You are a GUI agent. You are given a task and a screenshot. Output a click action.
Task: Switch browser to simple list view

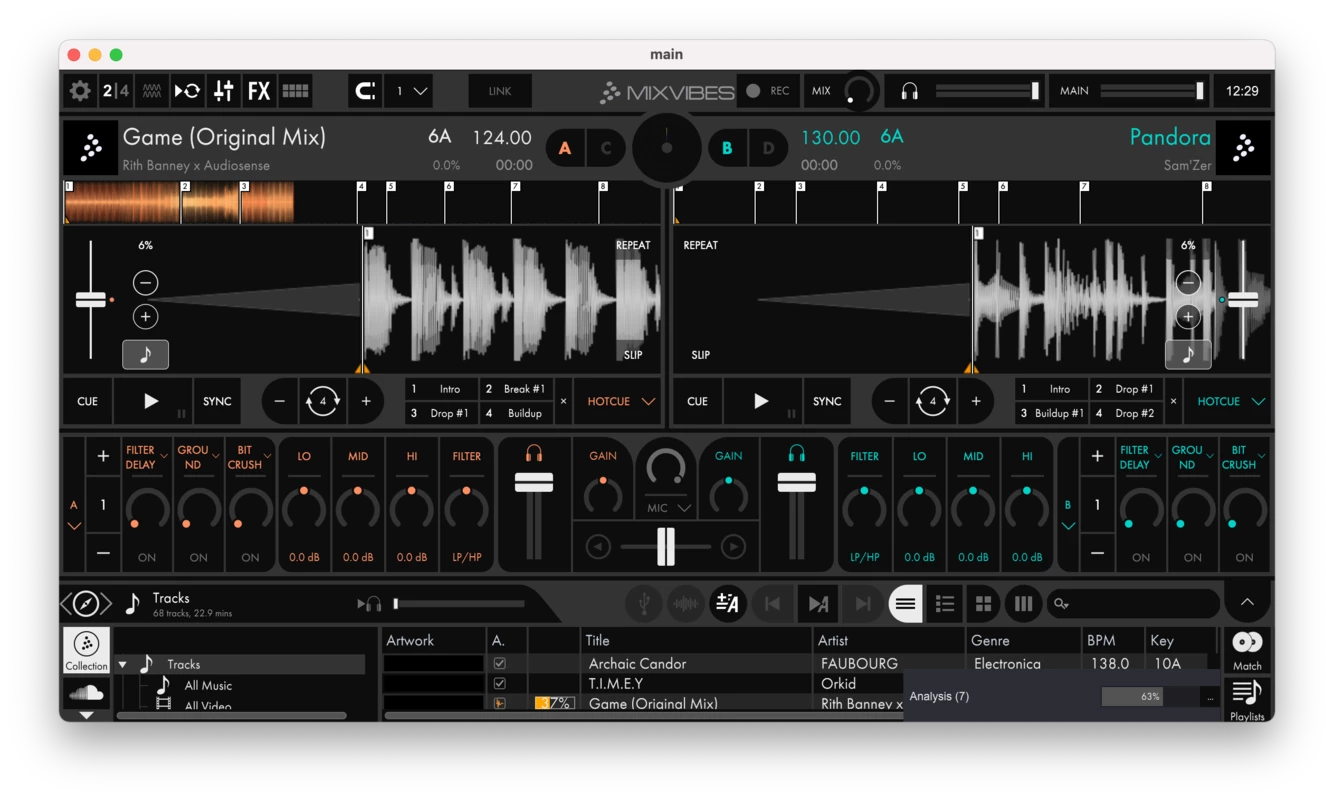[905, 604]
